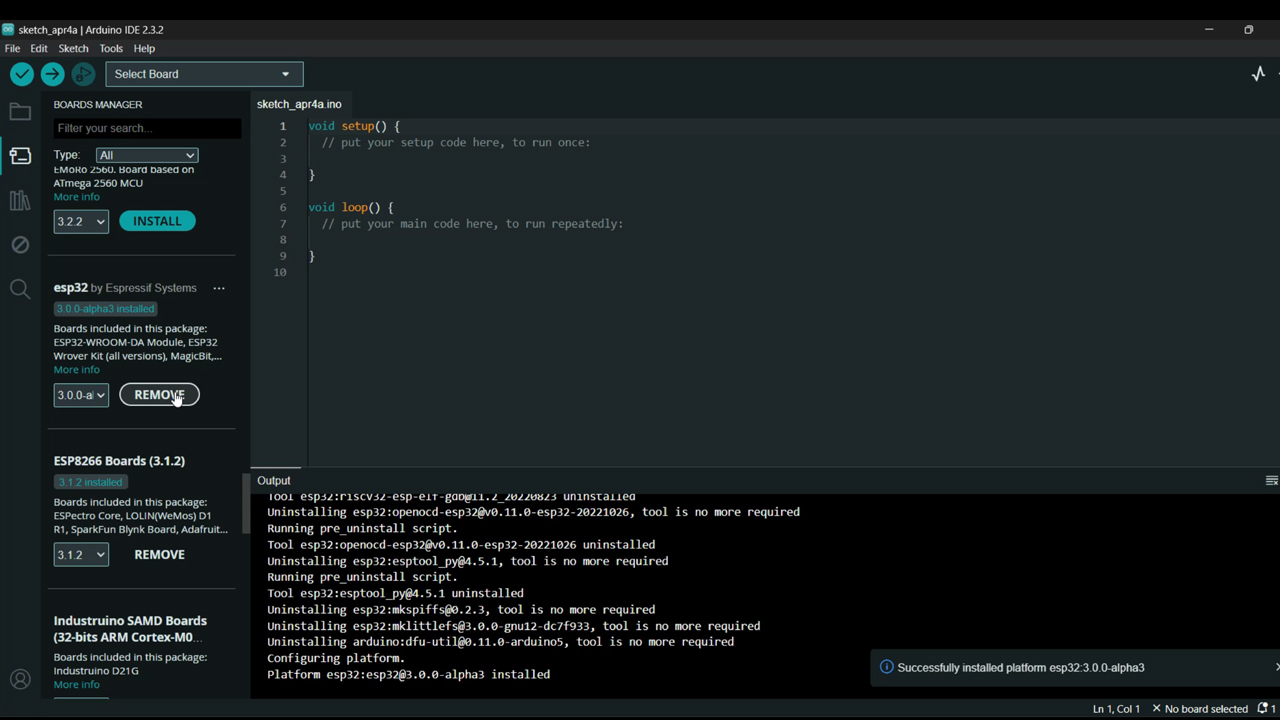Click the put your setup code comment

point(456,143)
